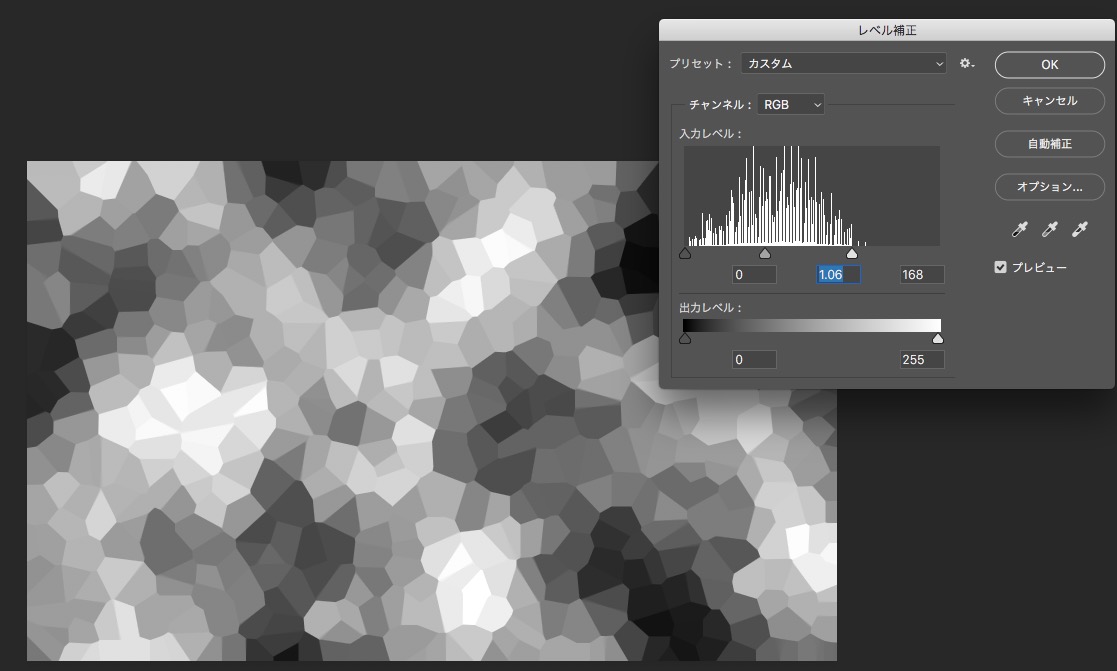
Task: Click the キャンセル button
Action: point(1049,101)
